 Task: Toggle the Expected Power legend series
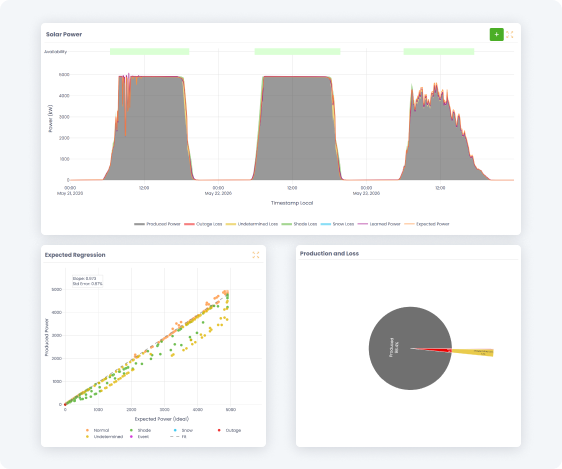click(427, 224)
